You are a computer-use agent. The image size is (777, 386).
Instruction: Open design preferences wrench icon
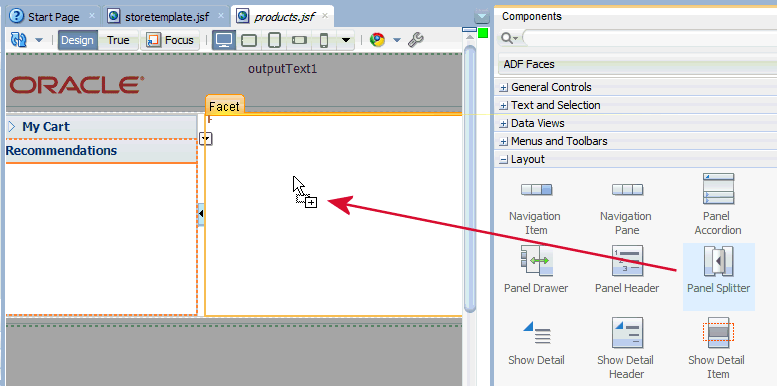(x=416, y=40)
